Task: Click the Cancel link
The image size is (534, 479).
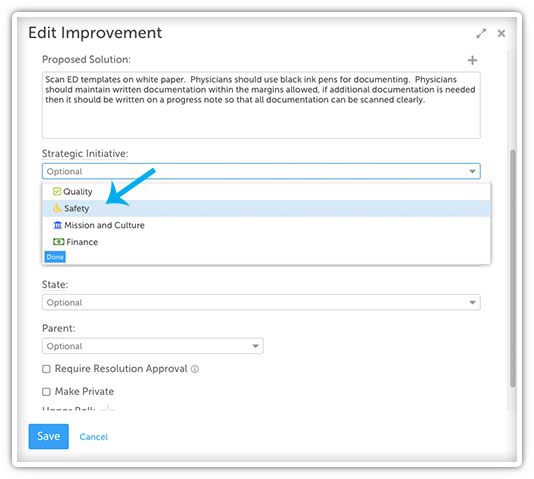Action: tap(94, 437)
